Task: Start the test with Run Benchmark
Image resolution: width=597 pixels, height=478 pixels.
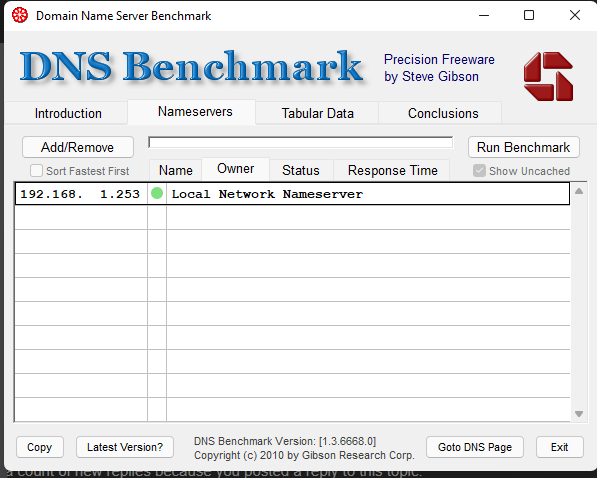Action: pos(524,147)
